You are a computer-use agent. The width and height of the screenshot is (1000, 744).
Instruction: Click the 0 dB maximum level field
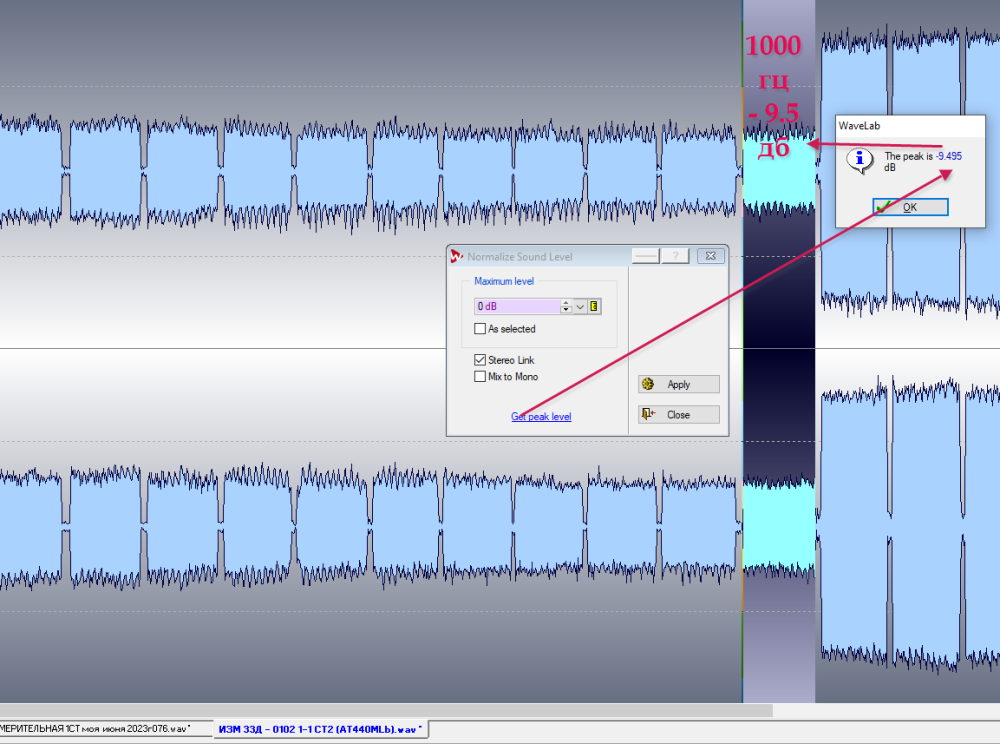coord(516,306)
